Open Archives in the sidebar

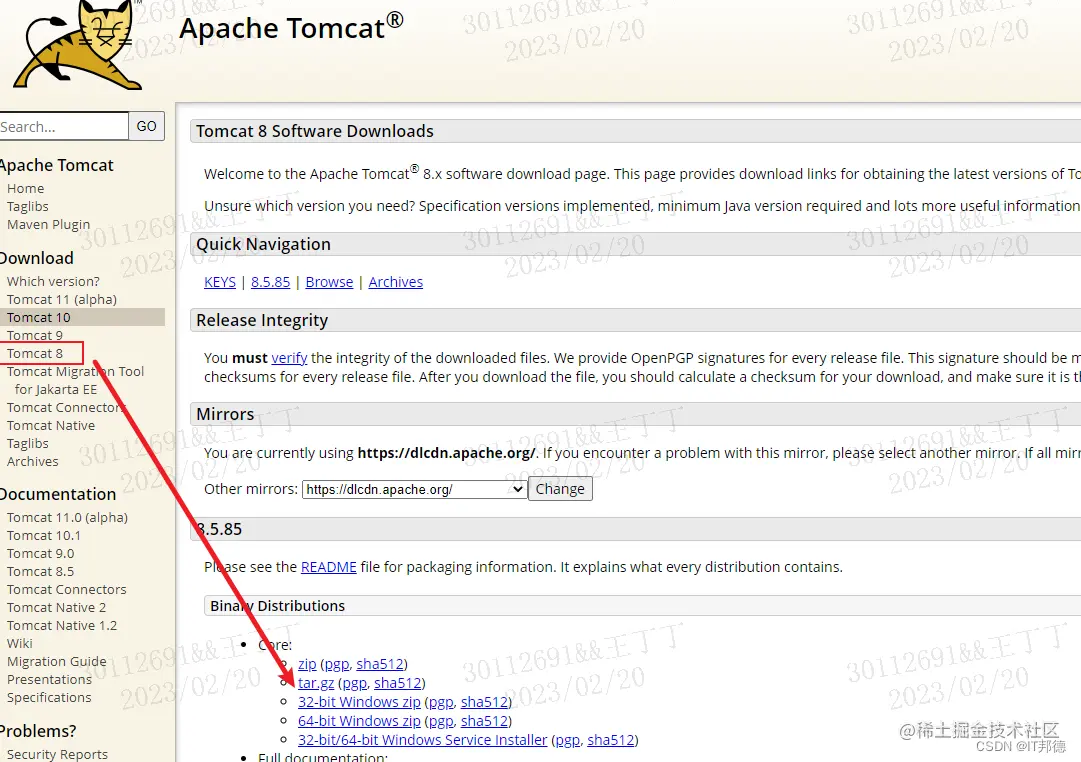tap(32, 461)
